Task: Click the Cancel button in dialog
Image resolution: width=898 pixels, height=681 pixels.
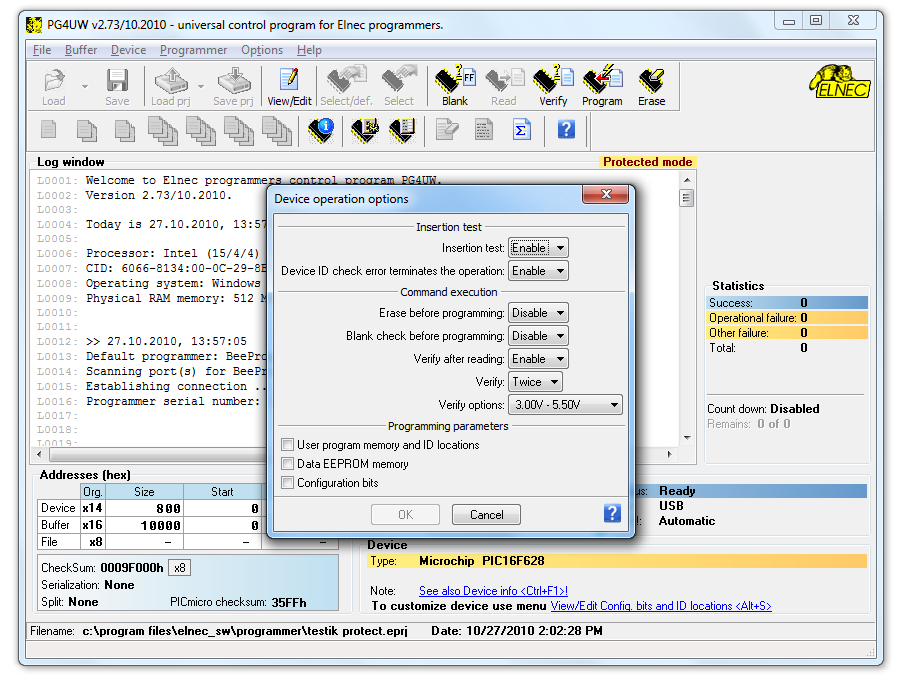Action: click(486, 514)
